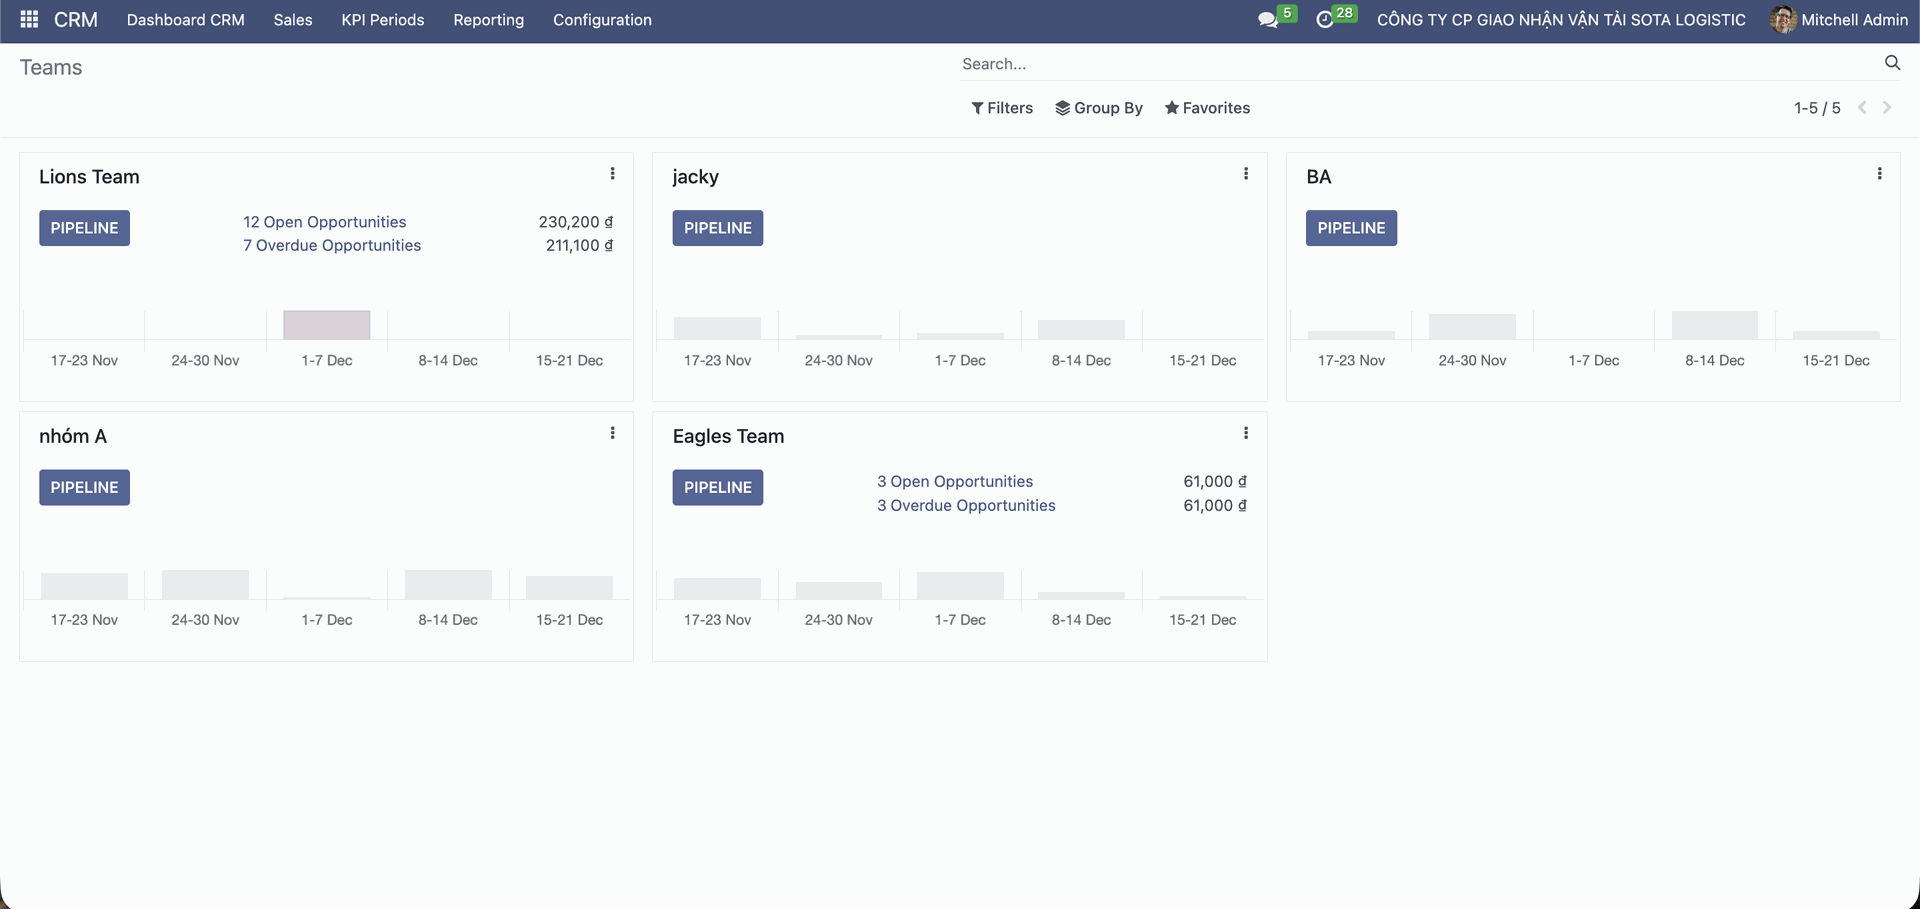
Task: Open Eagles Team 3 Open Opportunities
Action: coord(955,482)
